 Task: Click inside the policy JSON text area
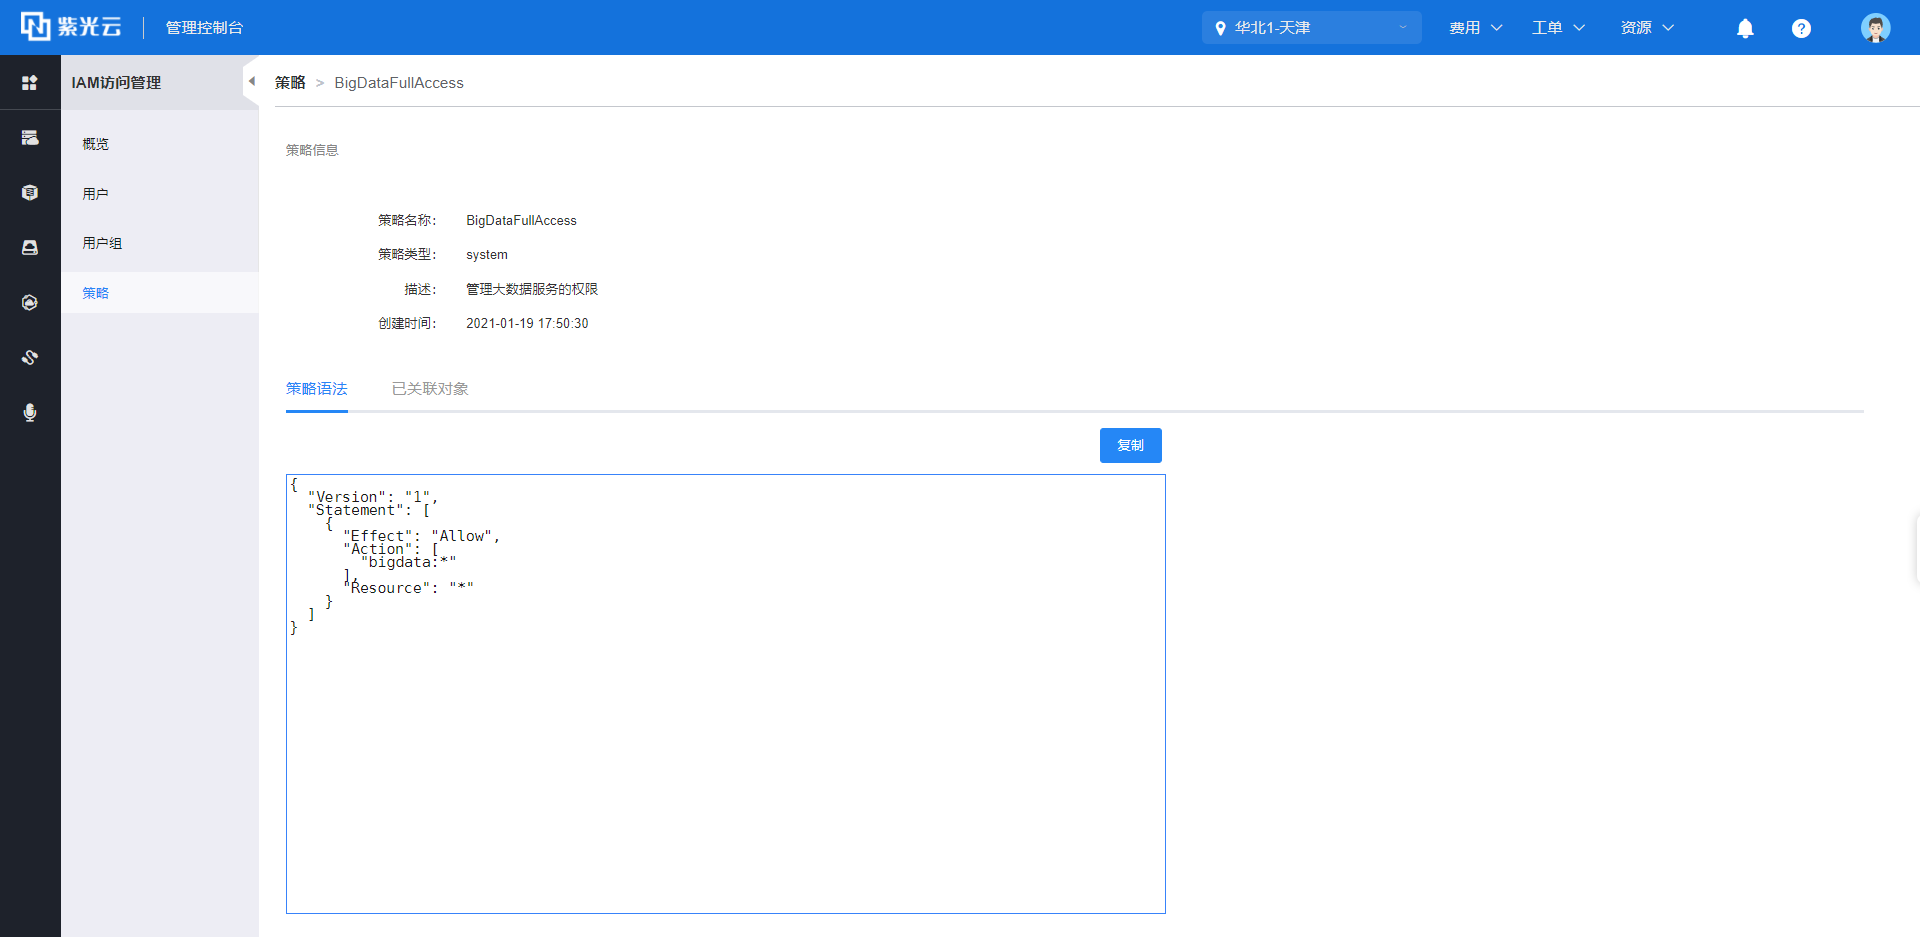(725, 750)
